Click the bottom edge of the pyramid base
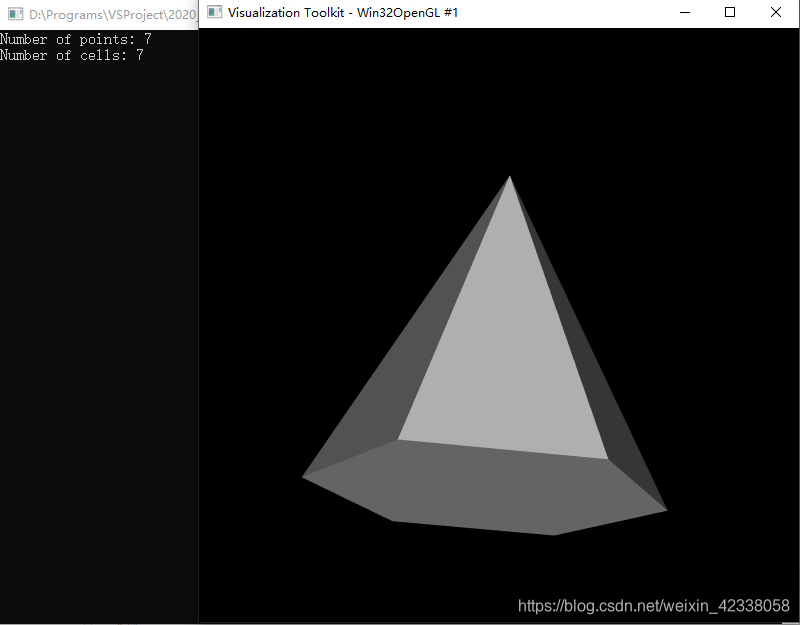This screenshot has height=625, width=800. click(x=480, y=525)
